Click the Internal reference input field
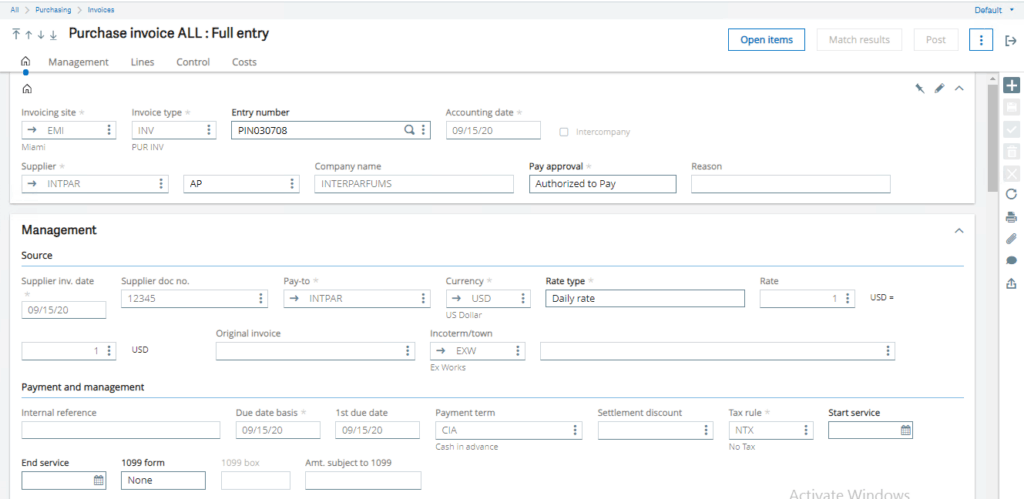Viewport: 1024px width, 499px height. (x=120, y=430)
